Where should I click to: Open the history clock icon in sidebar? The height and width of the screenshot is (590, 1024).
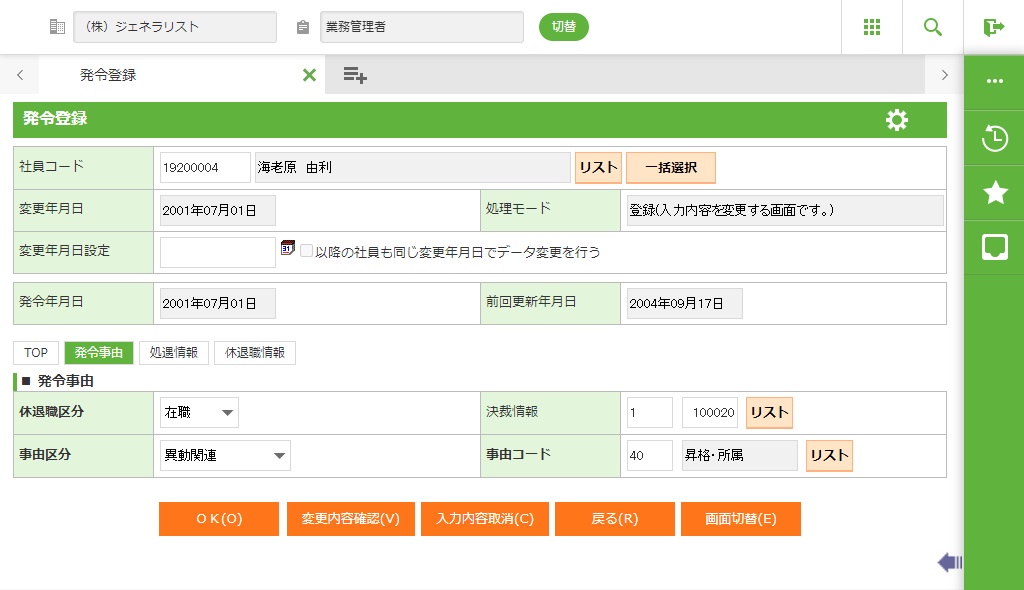point(994,138)
